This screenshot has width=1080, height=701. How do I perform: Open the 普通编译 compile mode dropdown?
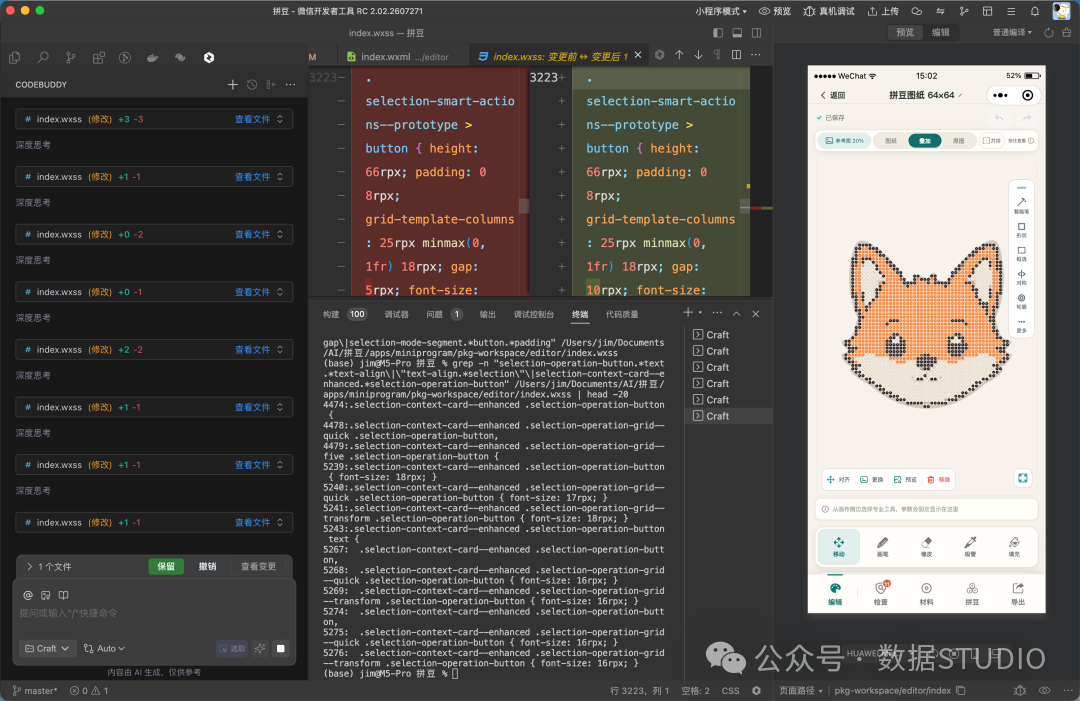[x=1012, y=32]
